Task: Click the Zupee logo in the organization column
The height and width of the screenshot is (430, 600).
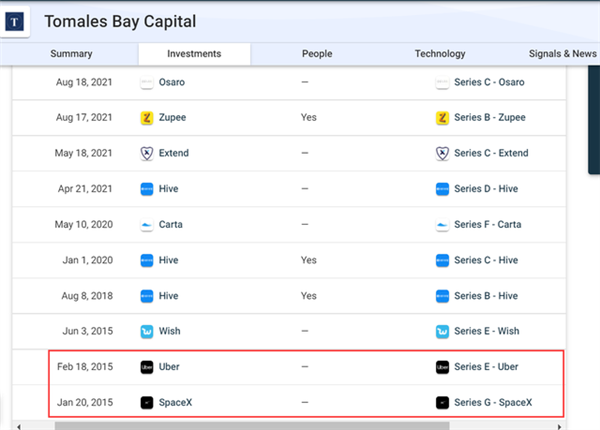Action: [x=147, y=118]
